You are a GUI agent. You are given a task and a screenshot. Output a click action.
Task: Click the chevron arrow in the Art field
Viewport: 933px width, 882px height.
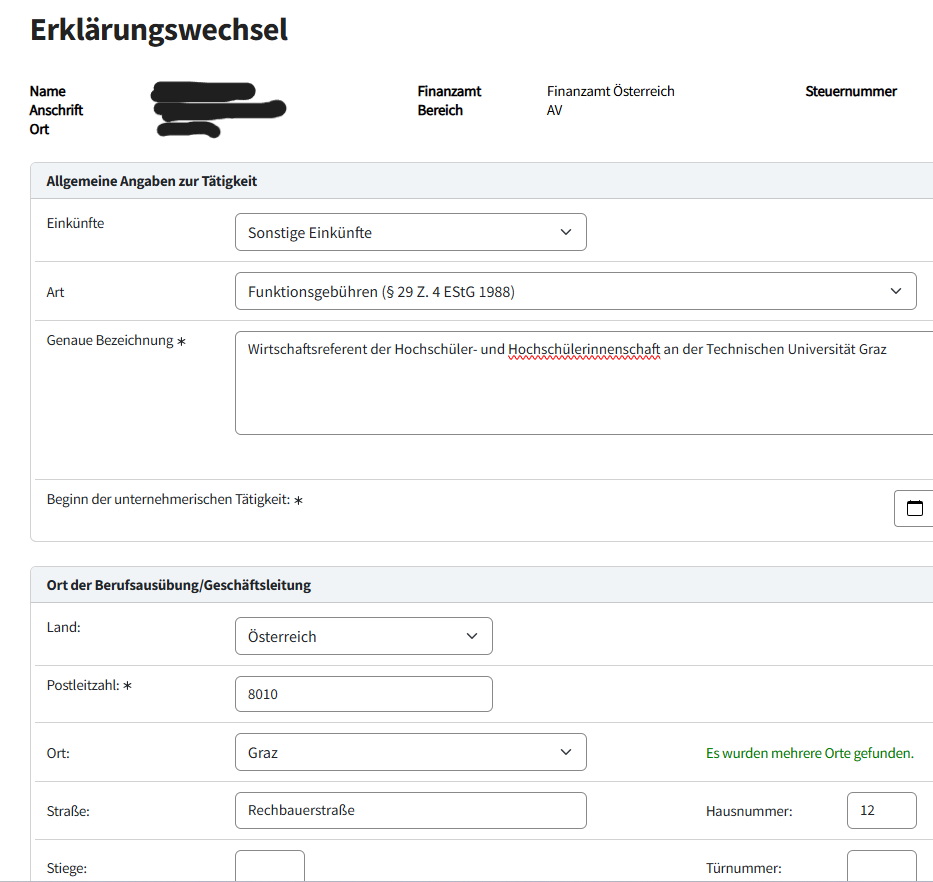895,291
